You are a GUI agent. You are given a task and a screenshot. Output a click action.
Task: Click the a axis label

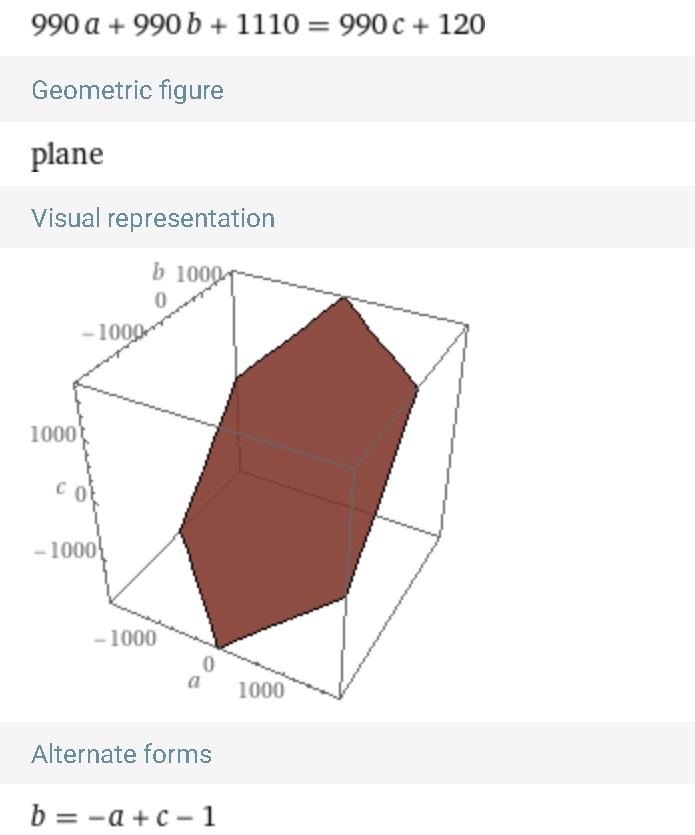195,681
